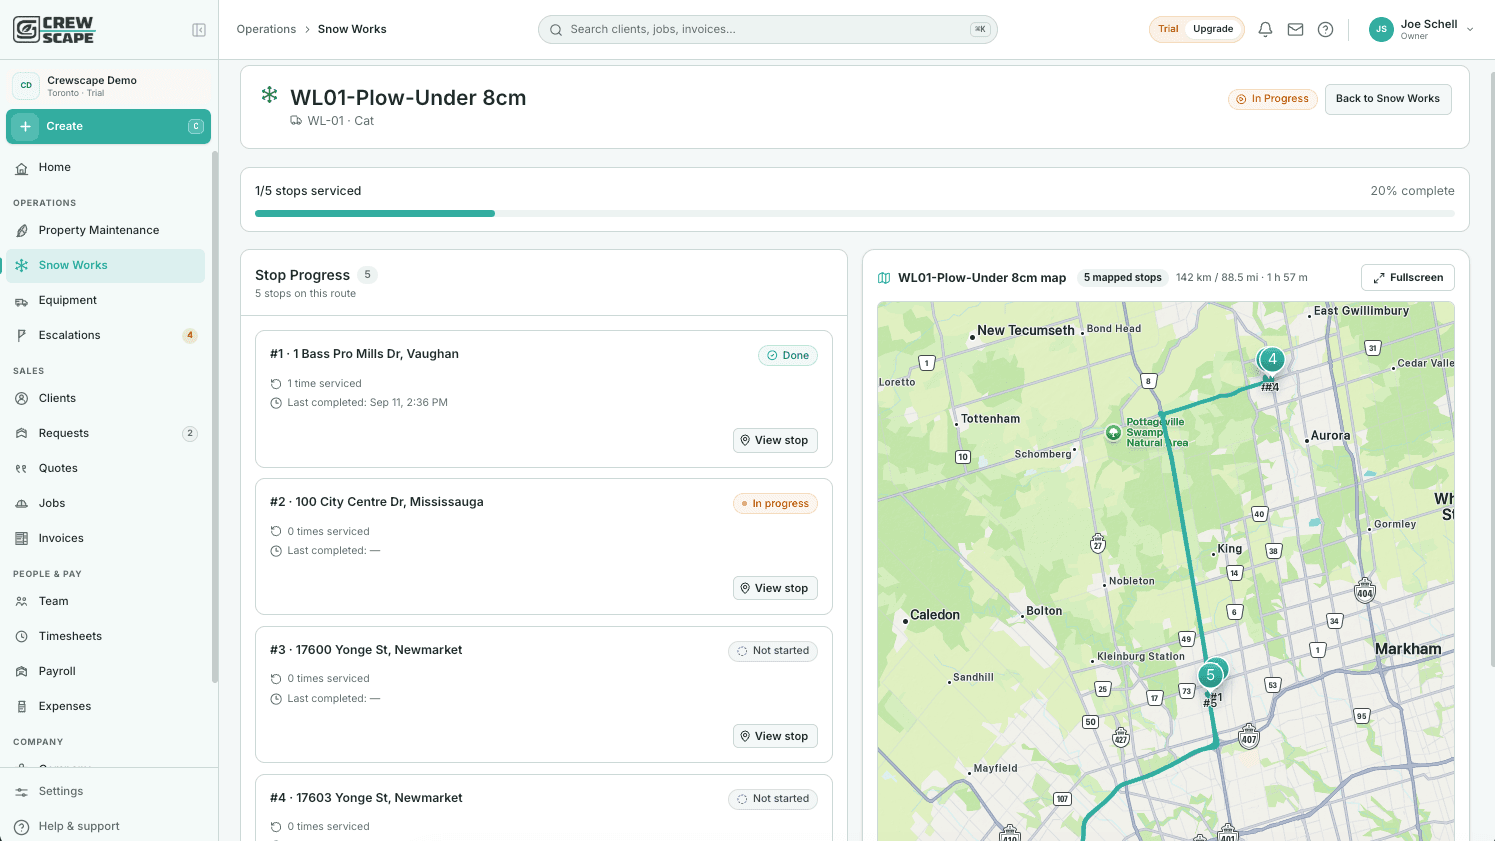
Task: Open the mail inbox icon
Action: pos(1295,30)
